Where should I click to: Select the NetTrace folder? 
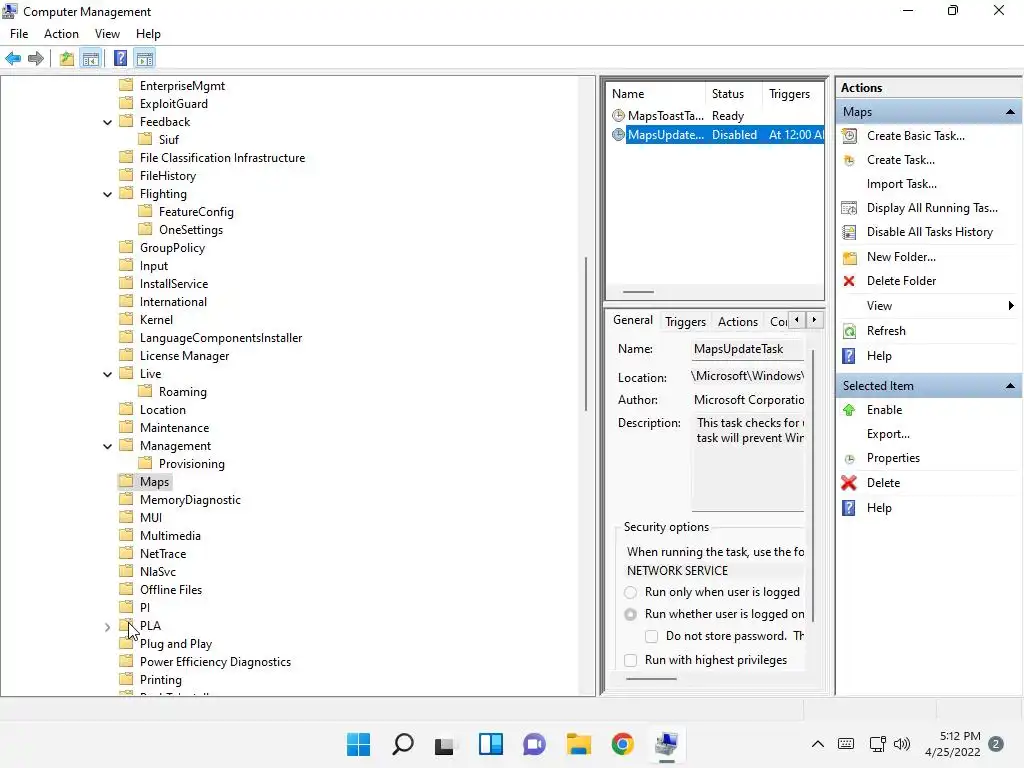pos(163,554)
